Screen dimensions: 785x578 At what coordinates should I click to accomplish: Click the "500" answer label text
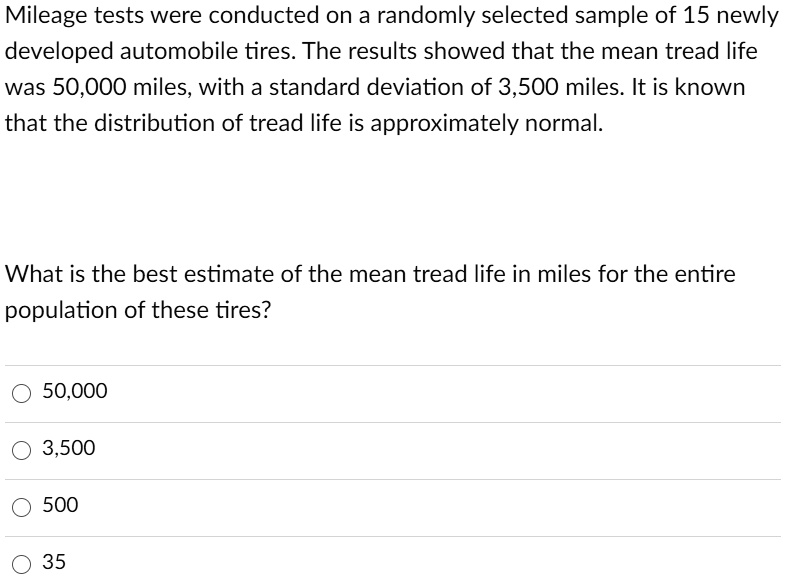60,505
